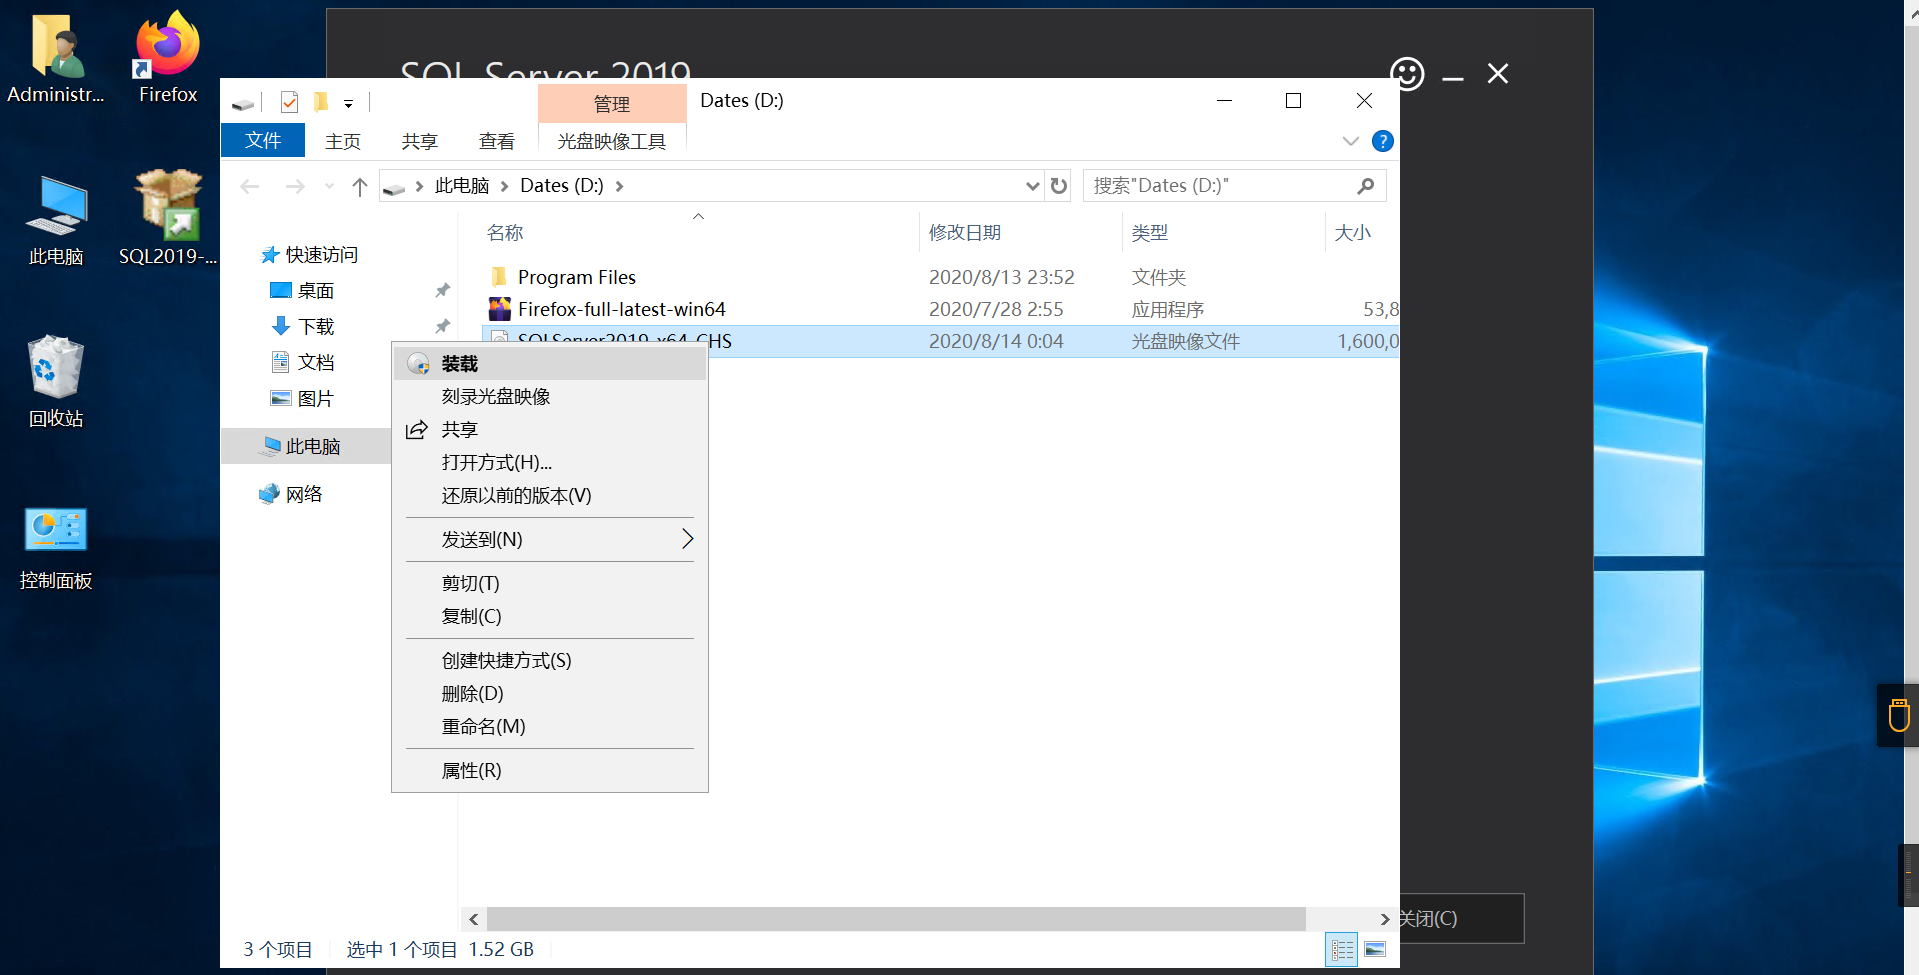Select the Program Files folder
This screenshot has width=1919, height=975.
click(577, 277)
